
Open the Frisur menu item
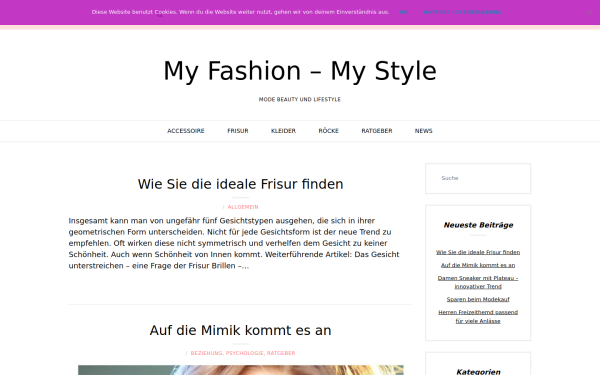238,131
